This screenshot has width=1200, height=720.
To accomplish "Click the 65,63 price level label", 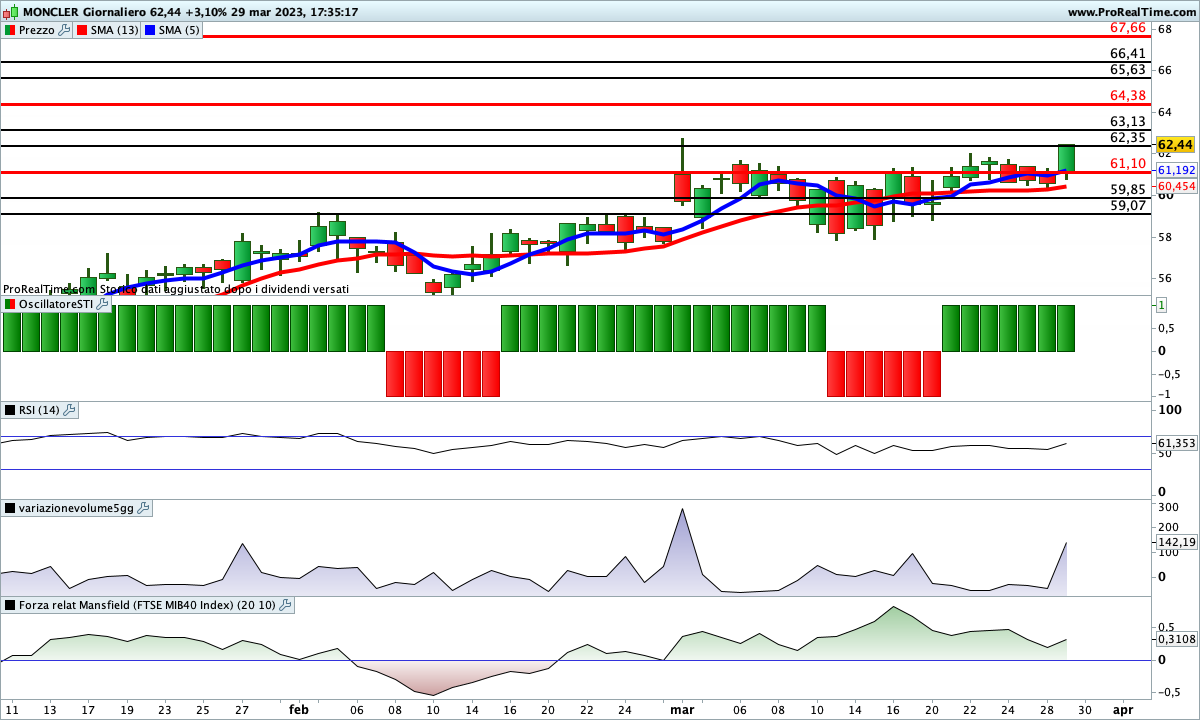I will click(x=1128, y=70).
